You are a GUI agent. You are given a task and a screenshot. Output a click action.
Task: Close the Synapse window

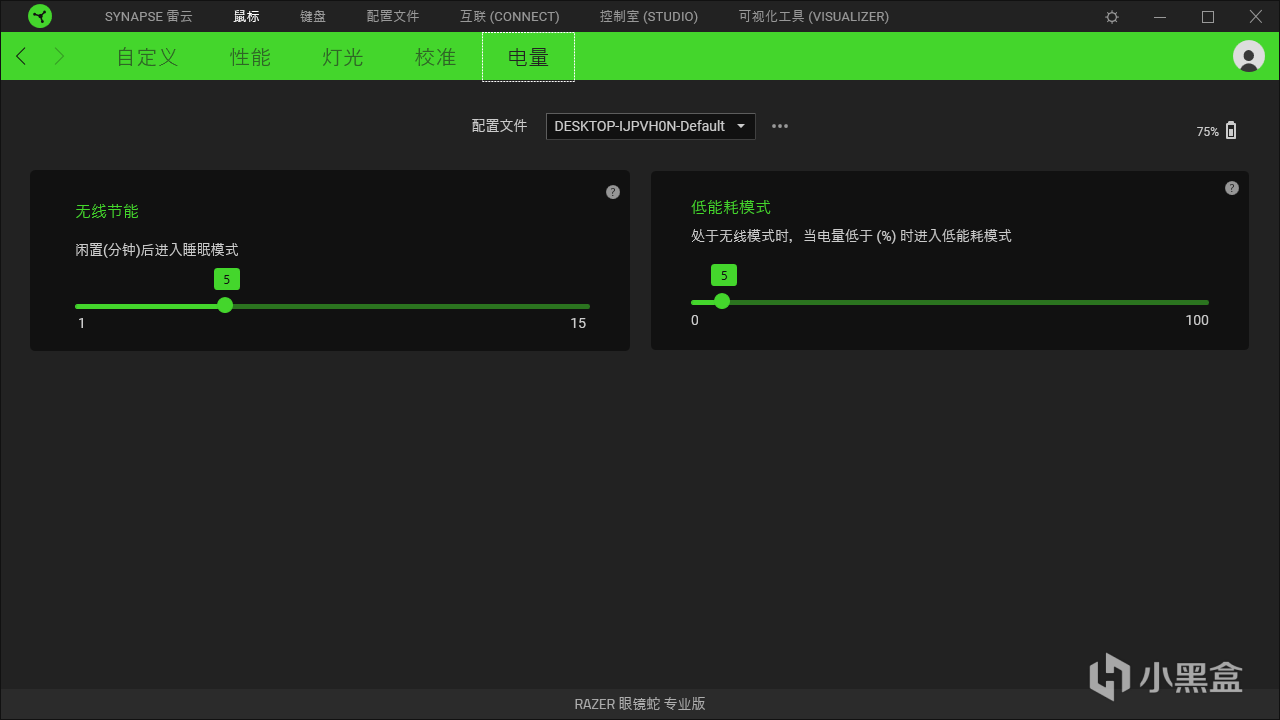1256,17
